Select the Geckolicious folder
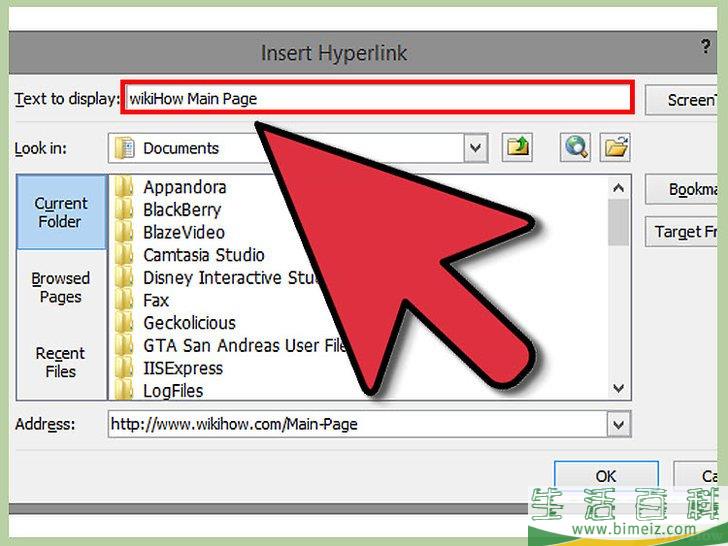The height and width of the screenshot is (546, 728). click(175, 323)
